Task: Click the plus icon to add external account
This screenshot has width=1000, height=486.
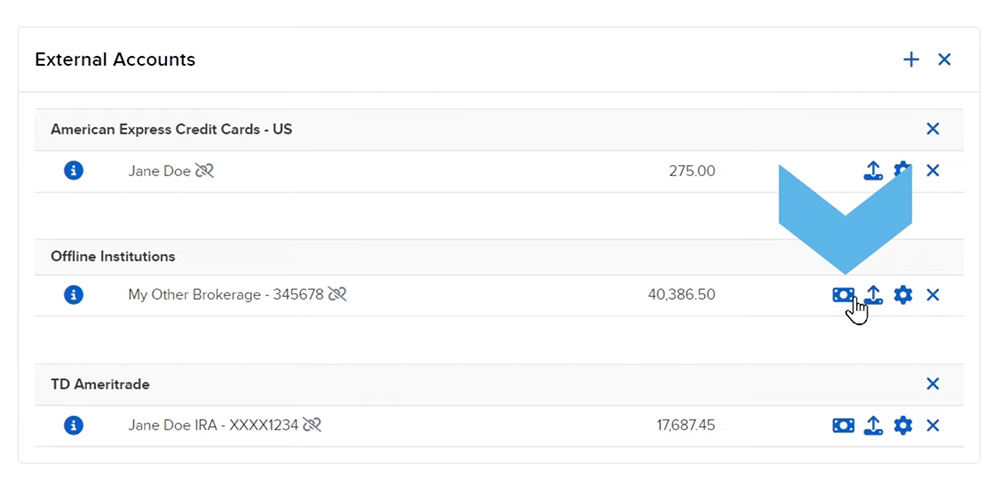Action: coord(911,60)
